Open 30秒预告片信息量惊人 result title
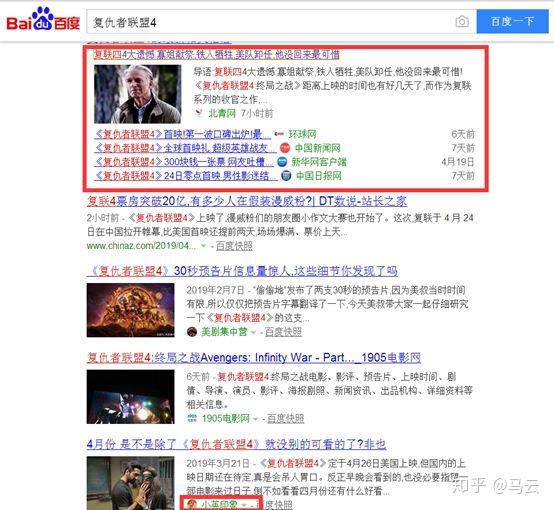Screen dimensions: 554x510 pyautogui.click(x=242, y=271)
